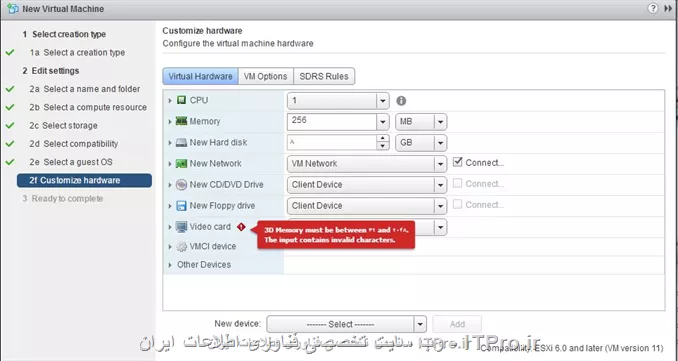Image resolution: width=678 pixels, height=361 pixels.
Task: Open the VM Network dropdown
Action: (x=367, y=164)
